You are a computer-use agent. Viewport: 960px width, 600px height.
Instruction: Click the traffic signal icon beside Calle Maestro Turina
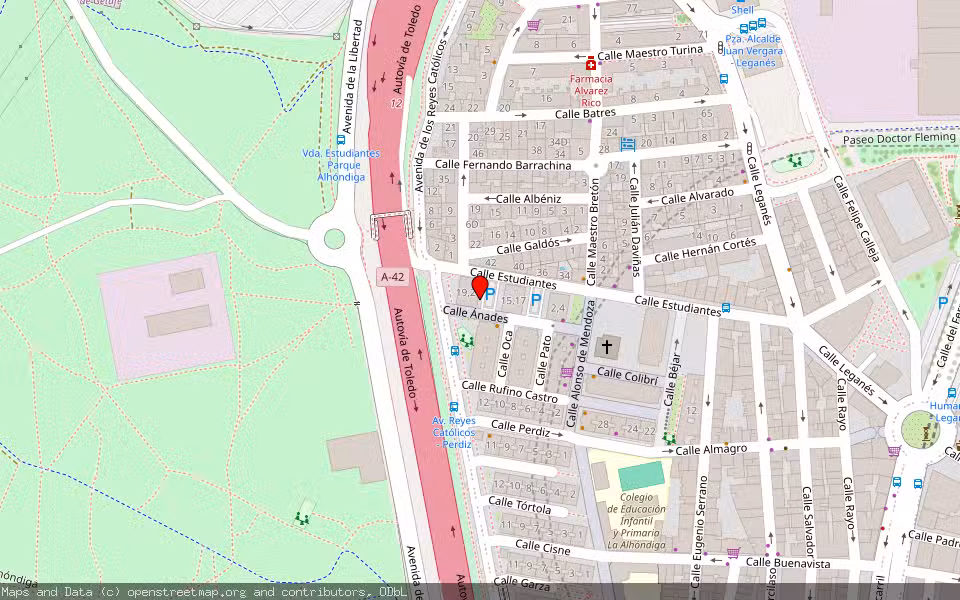tap(720, 48)
